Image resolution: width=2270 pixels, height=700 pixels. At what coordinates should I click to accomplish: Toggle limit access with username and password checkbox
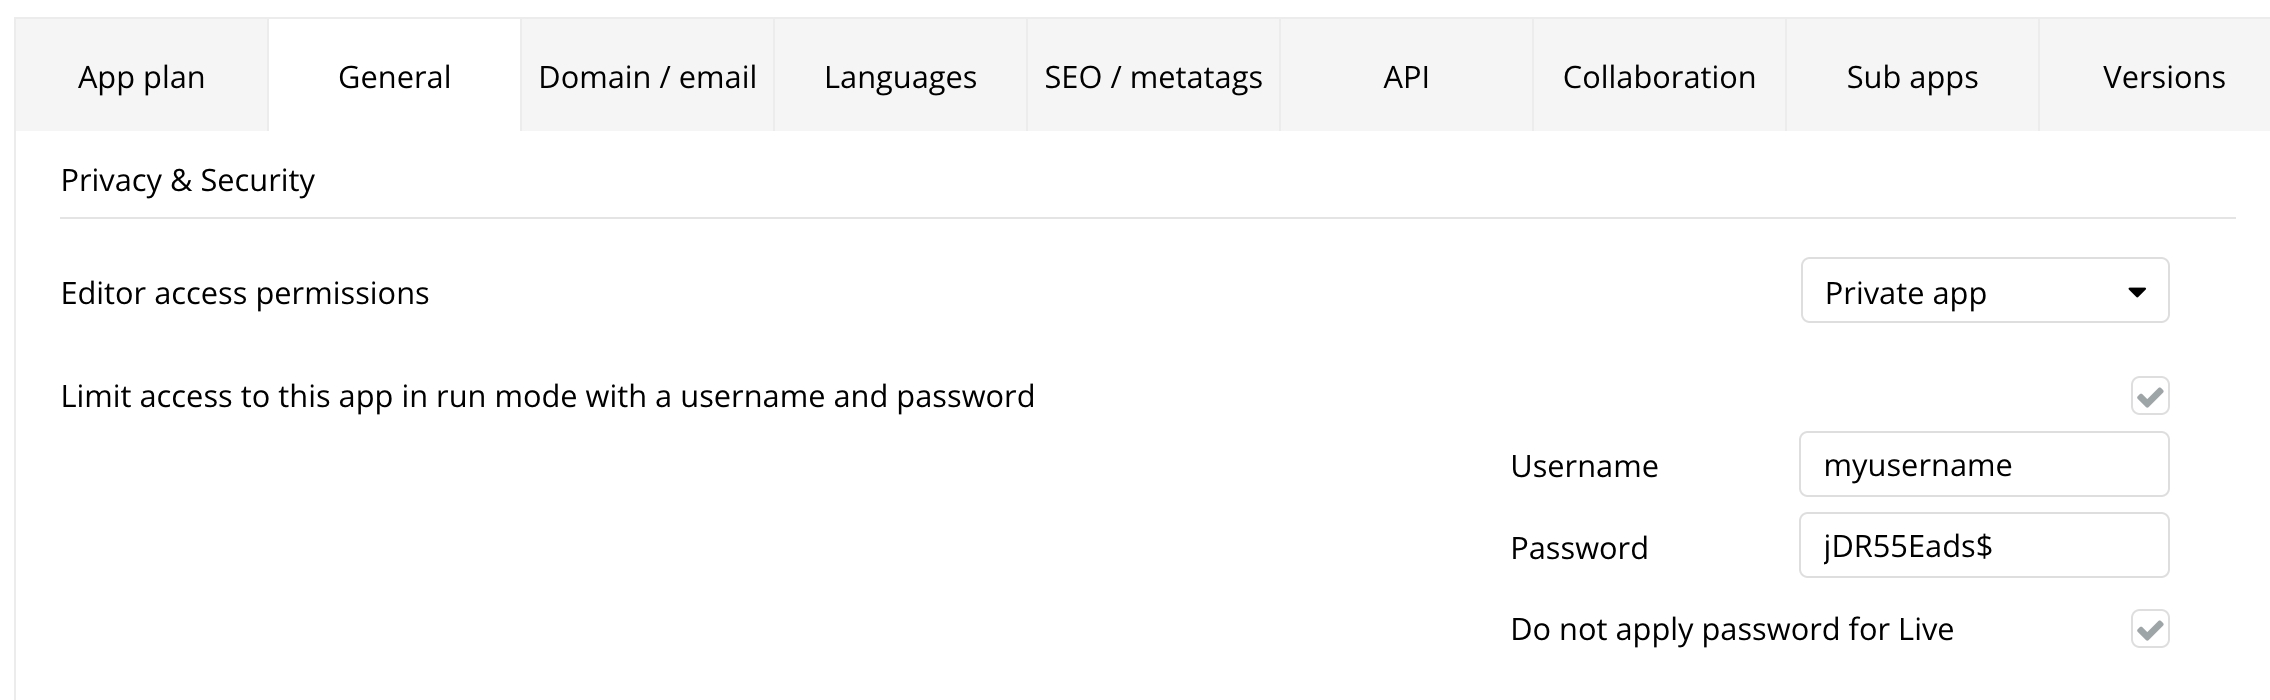(x=2149, y=396)
